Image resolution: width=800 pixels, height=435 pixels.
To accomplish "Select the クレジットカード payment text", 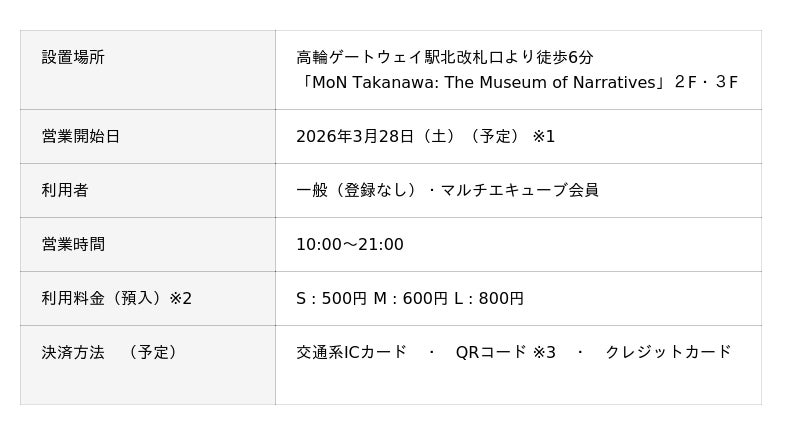I will click(668, 352).
